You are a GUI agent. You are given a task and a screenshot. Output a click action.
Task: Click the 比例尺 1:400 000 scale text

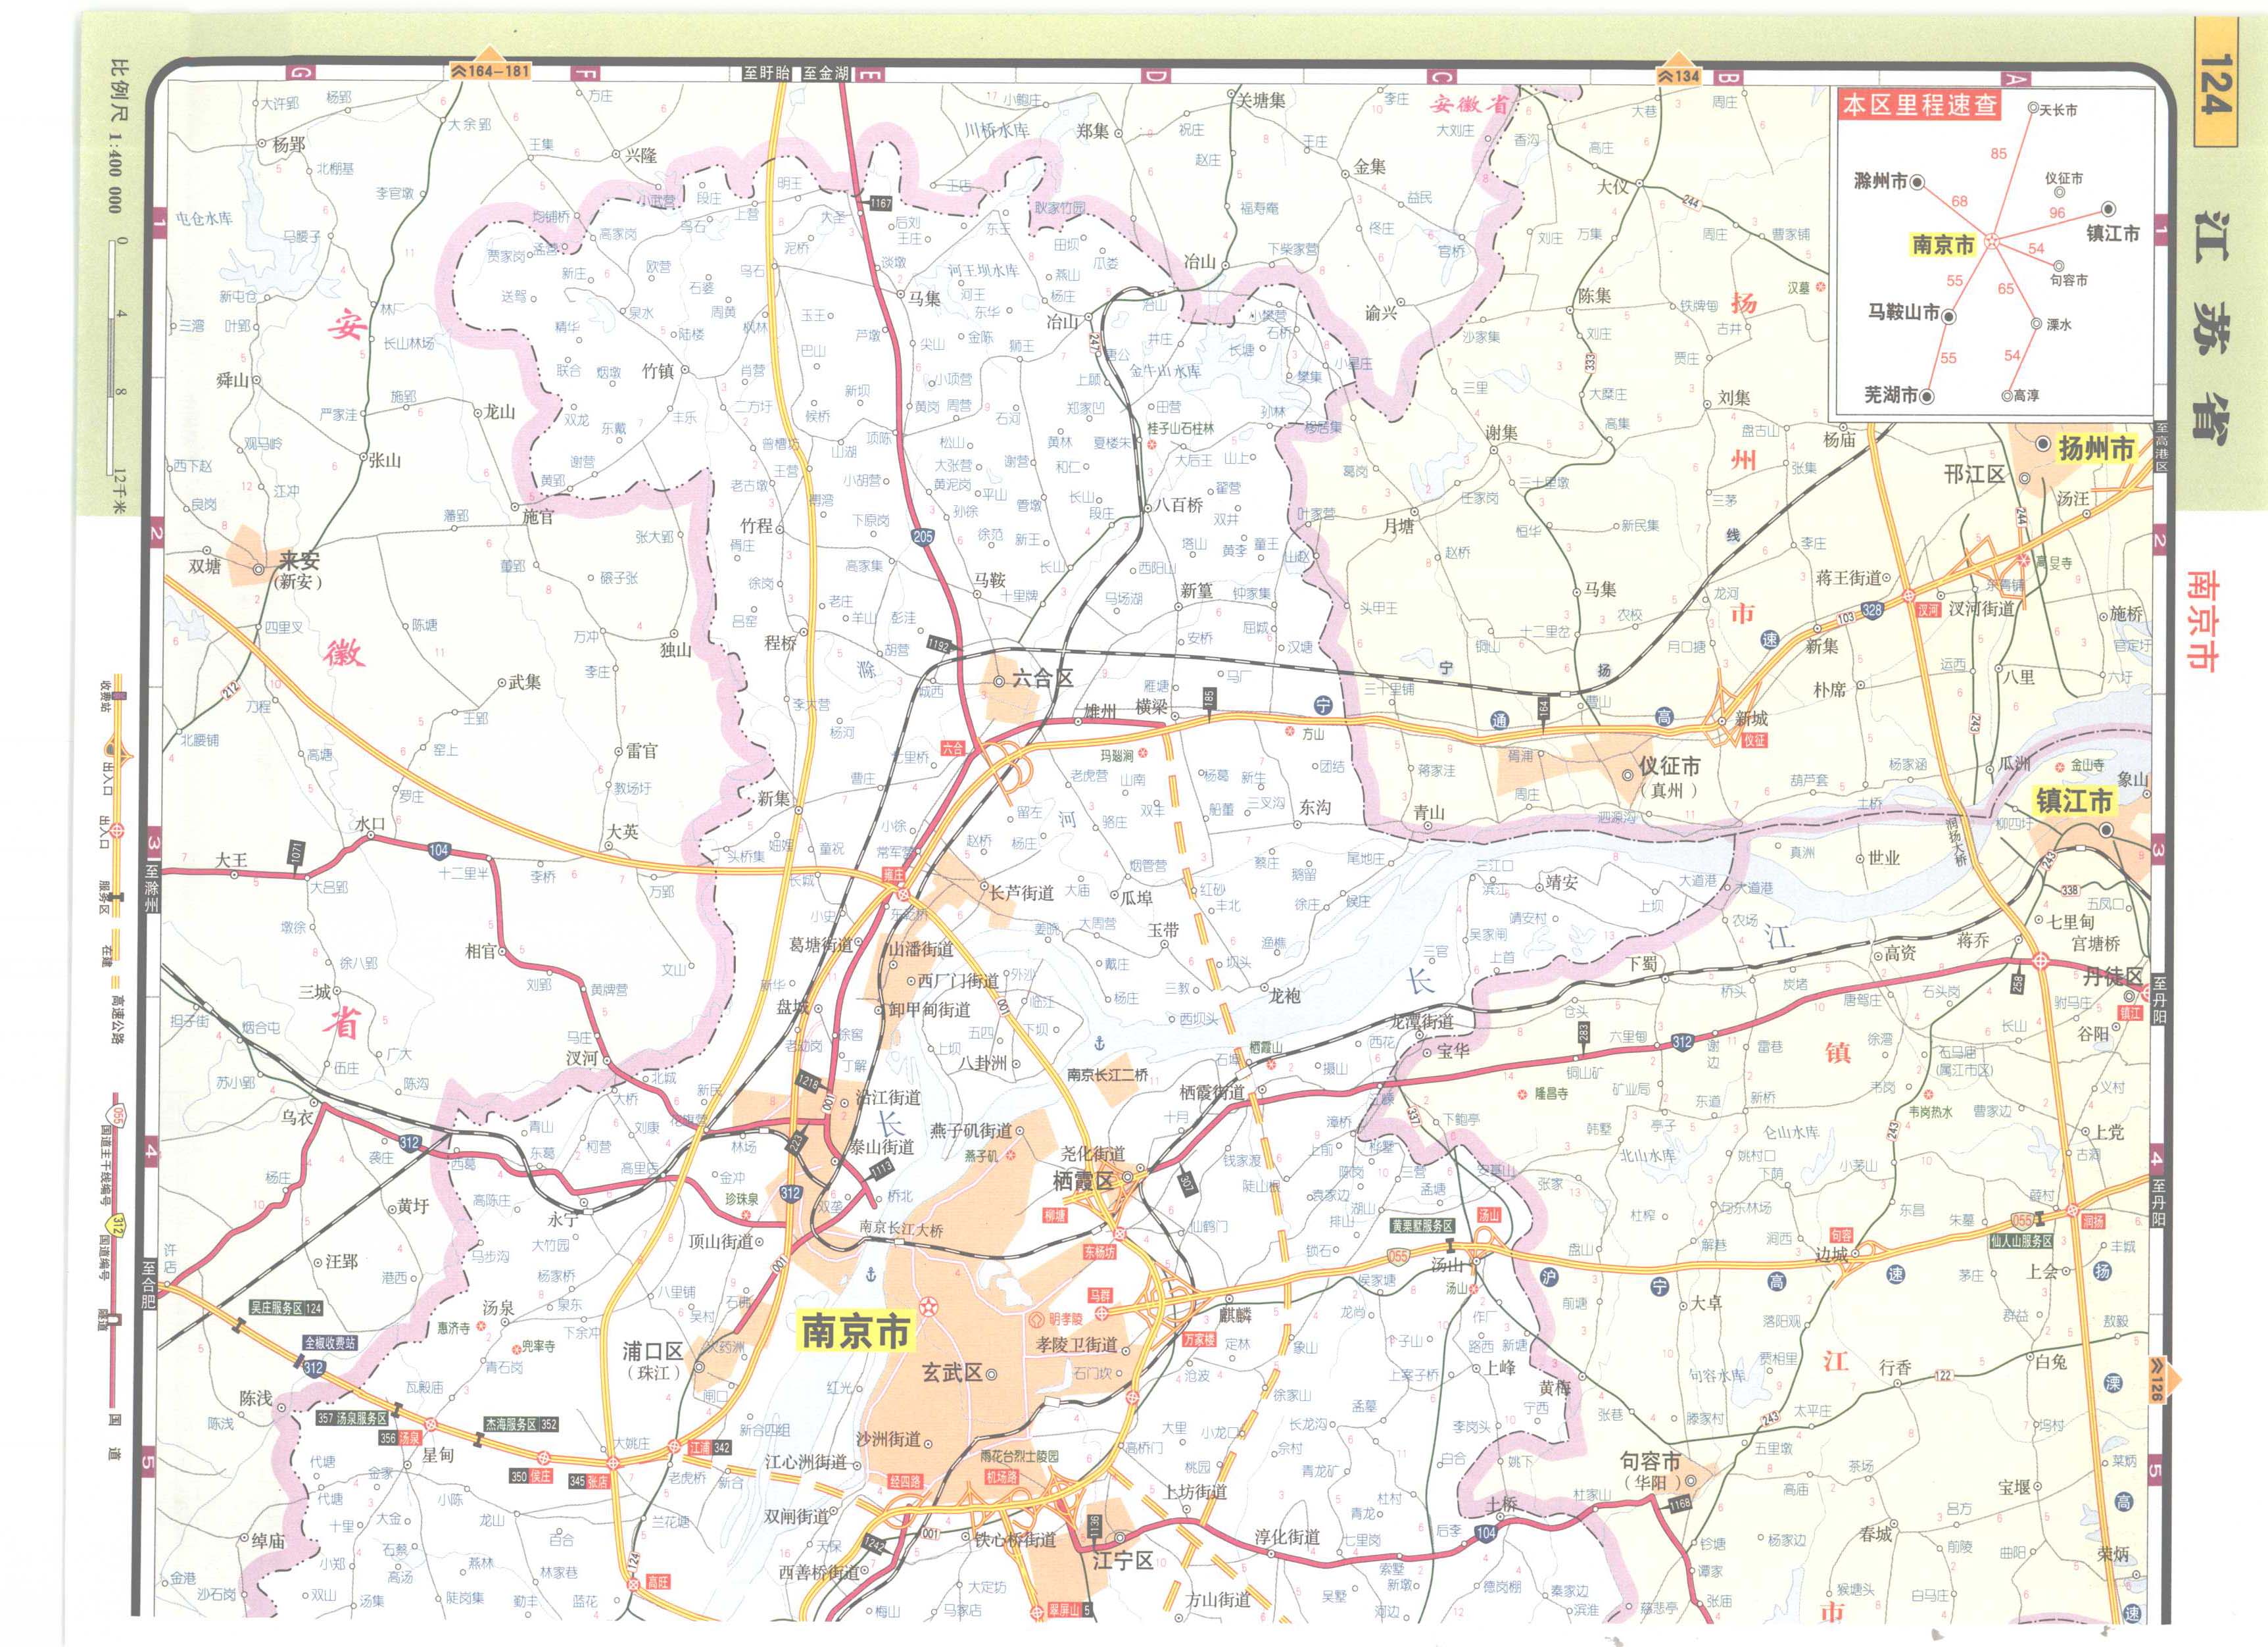tap(116, 136)
